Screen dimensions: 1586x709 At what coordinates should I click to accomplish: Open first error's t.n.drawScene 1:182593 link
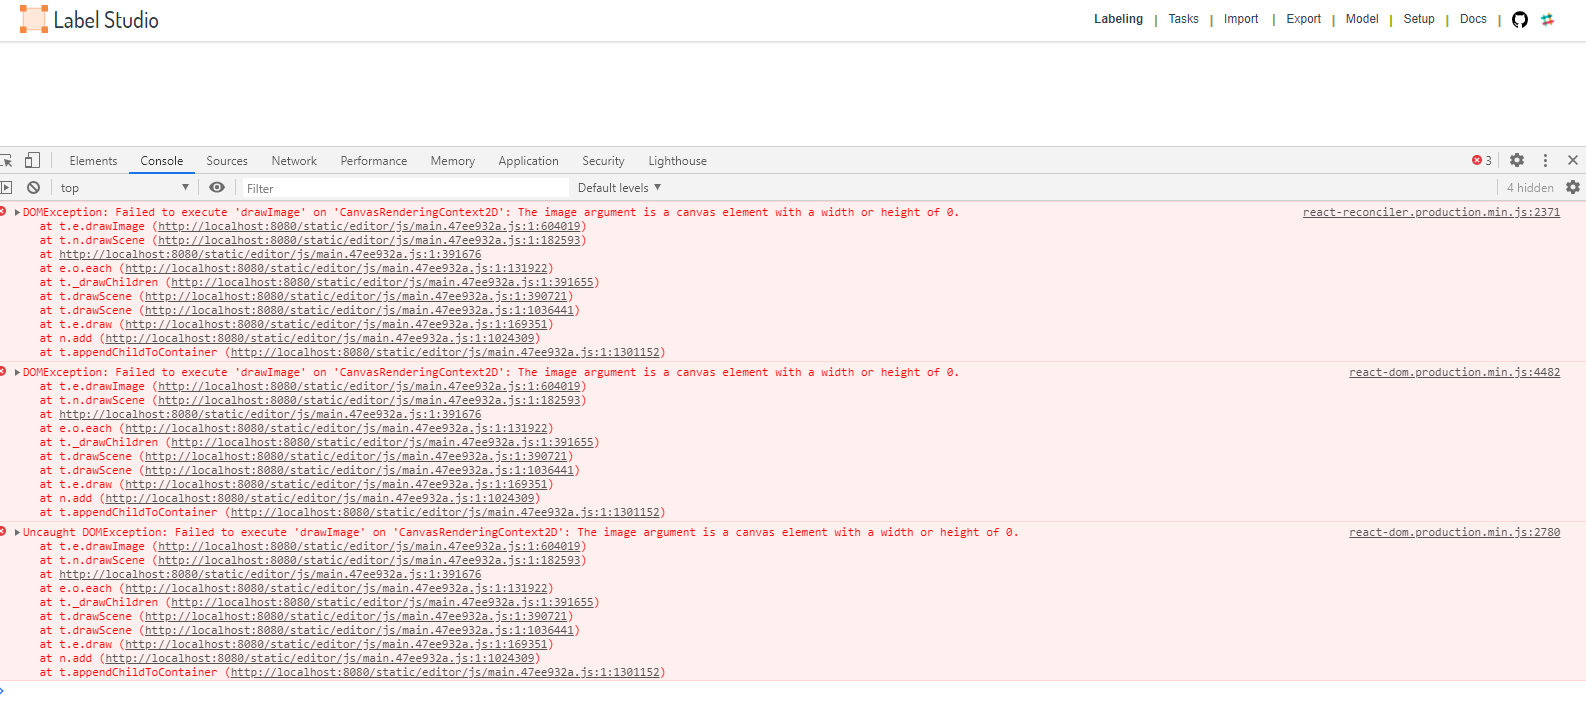(x=369, y=240)
